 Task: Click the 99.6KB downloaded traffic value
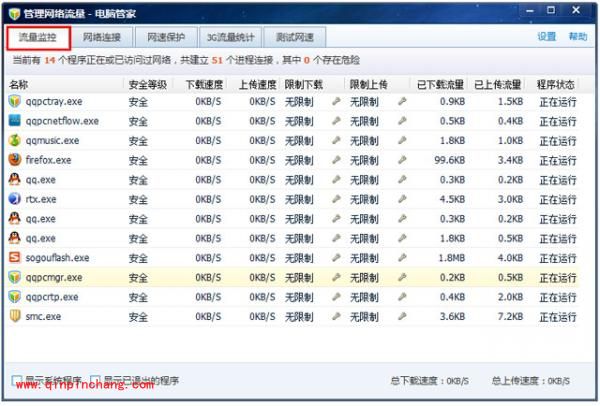[450, 160]
